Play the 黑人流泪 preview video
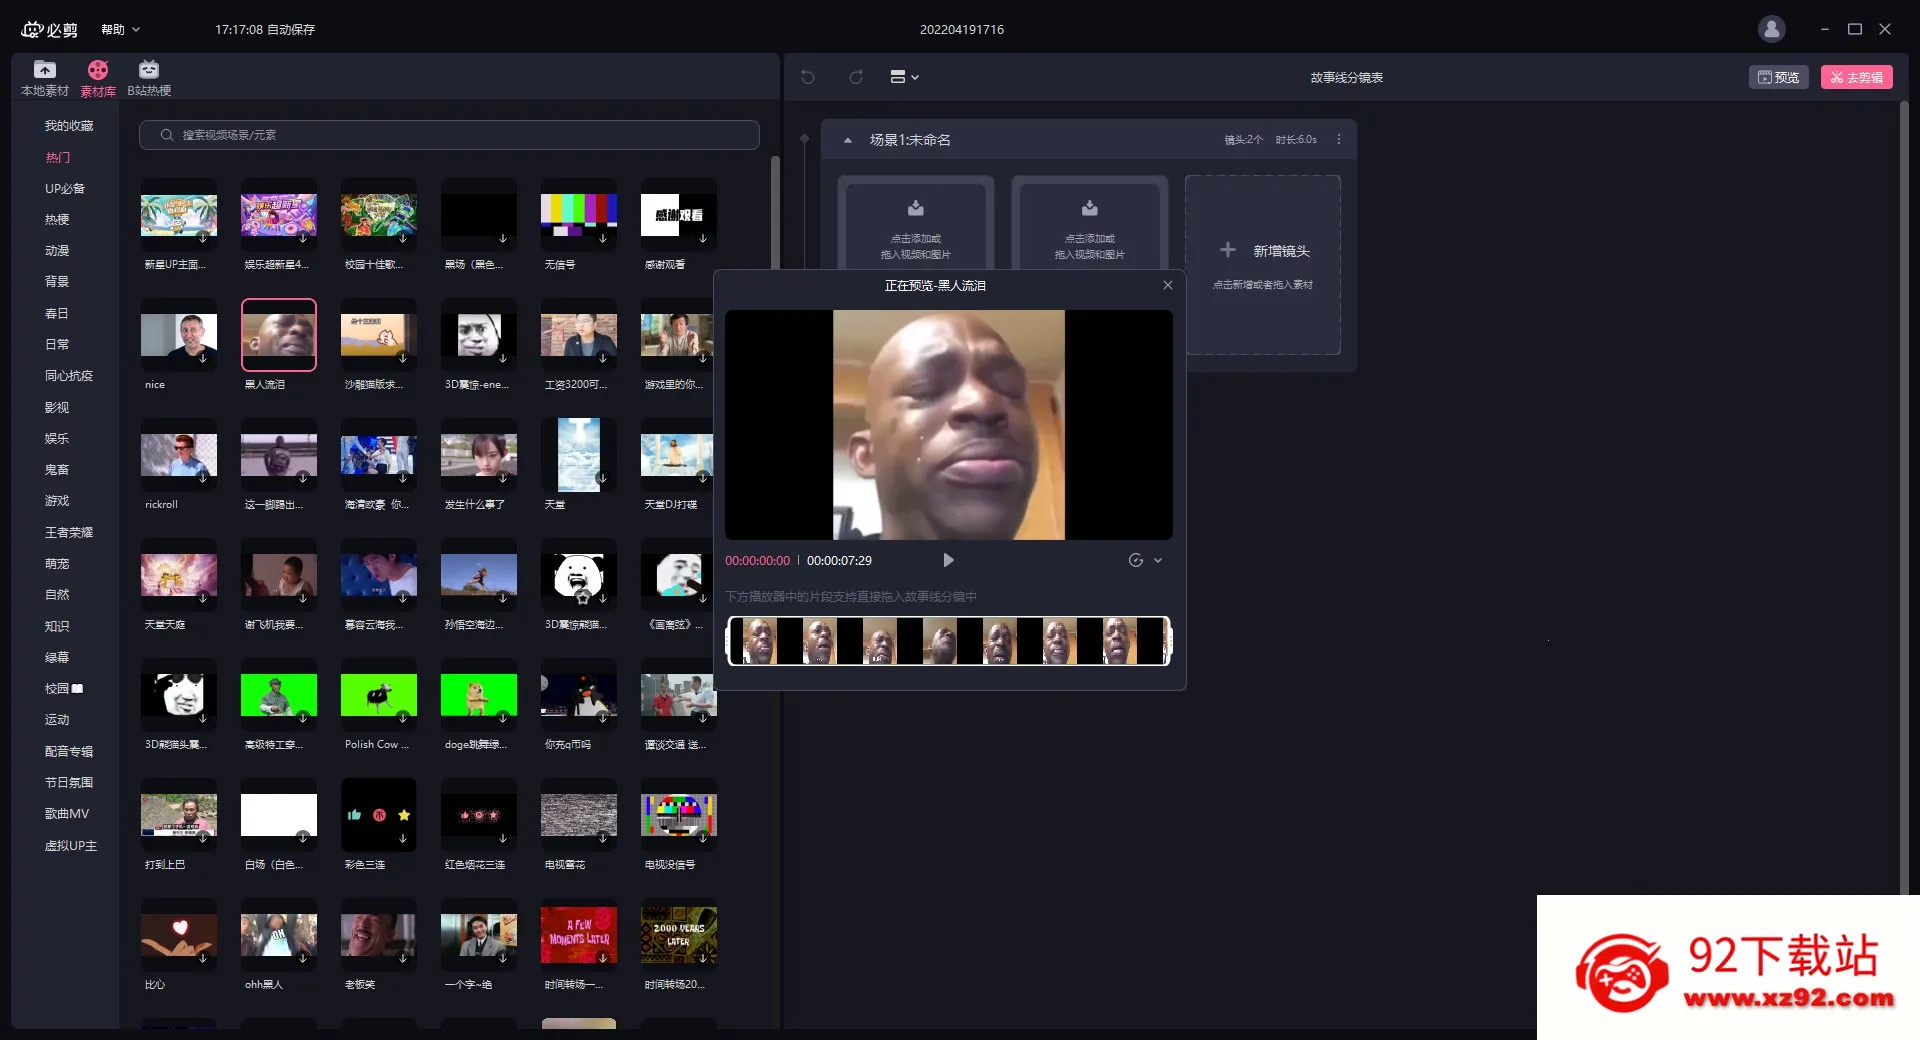 [948, 560]
